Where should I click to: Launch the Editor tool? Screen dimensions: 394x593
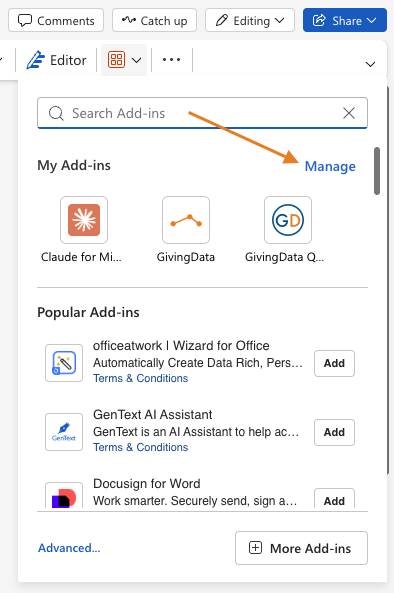tap(56, 60)
